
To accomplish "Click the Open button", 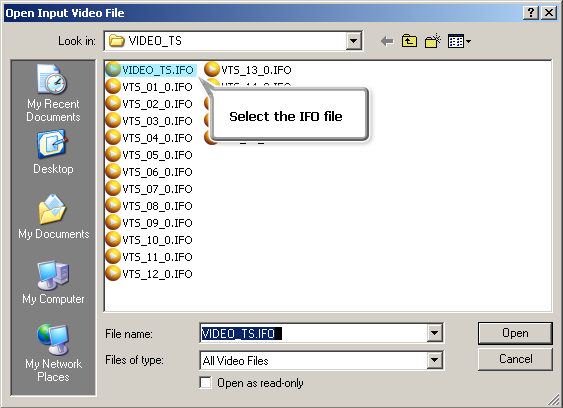I will tap(515, 333).
